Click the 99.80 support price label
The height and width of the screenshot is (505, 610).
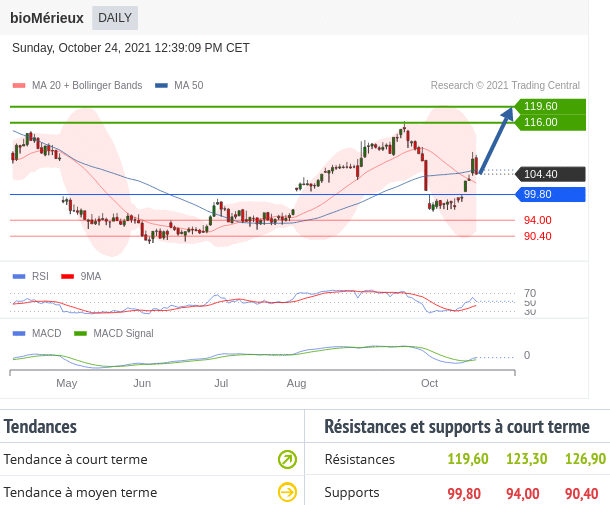tap(550, 194)
